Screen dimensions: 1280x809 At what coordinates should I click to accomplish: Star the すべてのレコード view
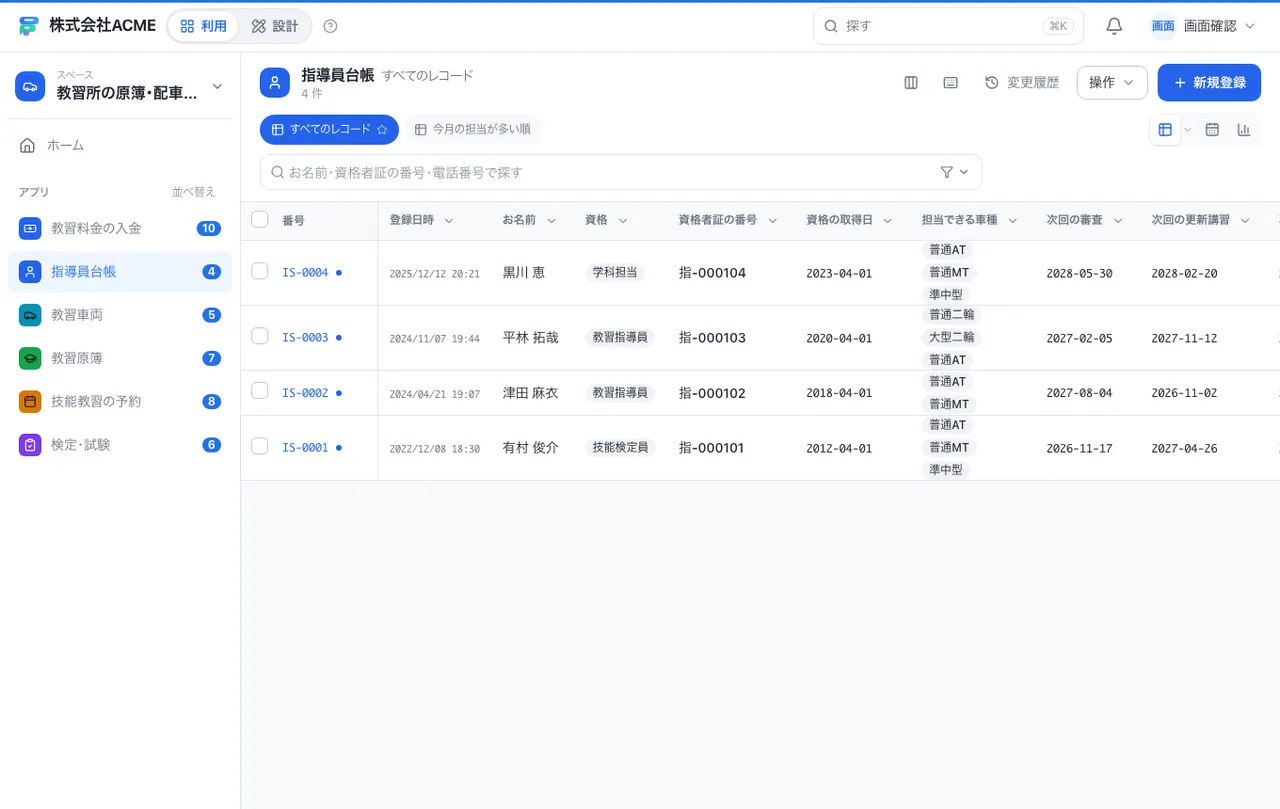tap(382, 130)
